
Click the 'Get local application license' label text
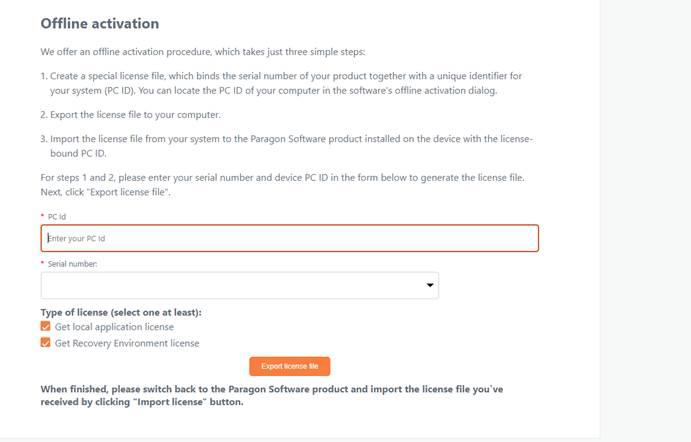pos(114,327)
